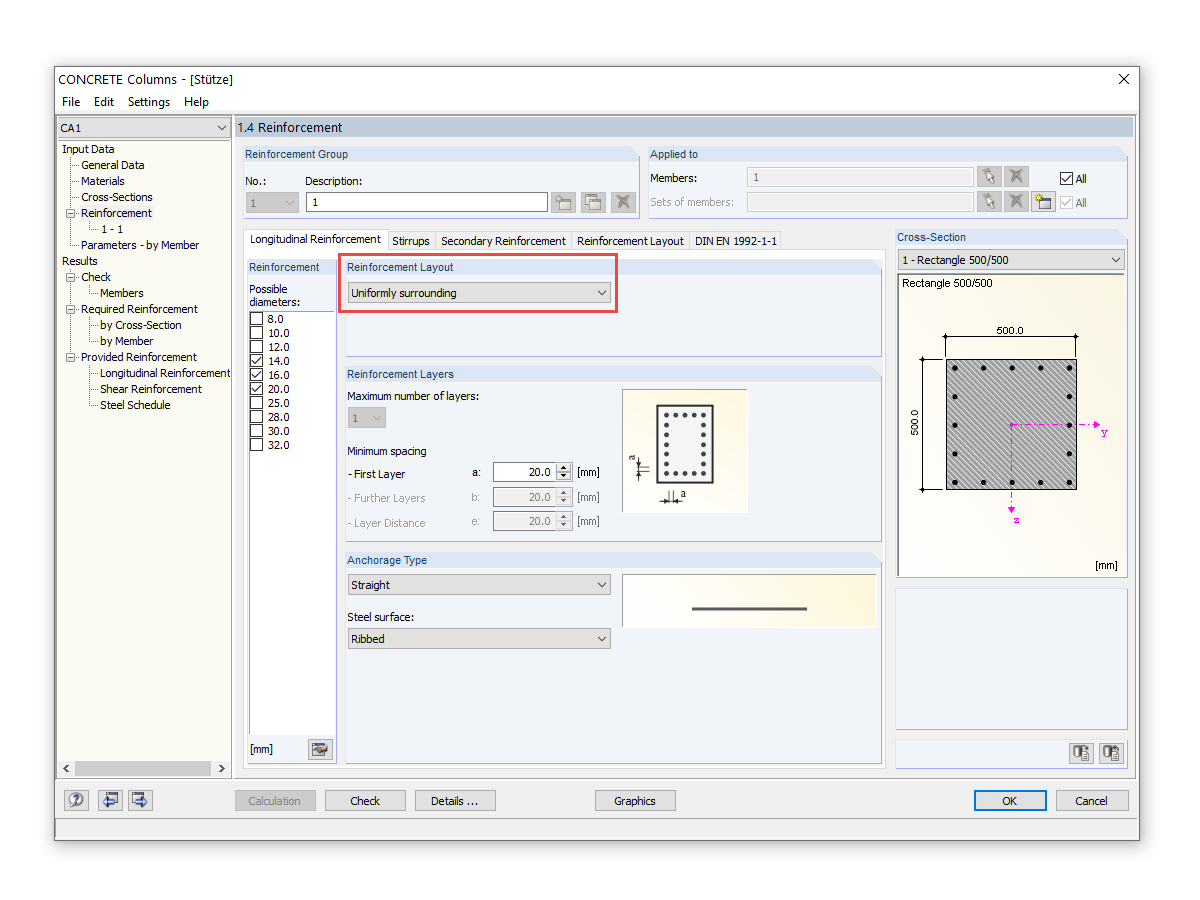Click the export cross-section to library icon
The image size is (1200, 900).
[1081, 752]
